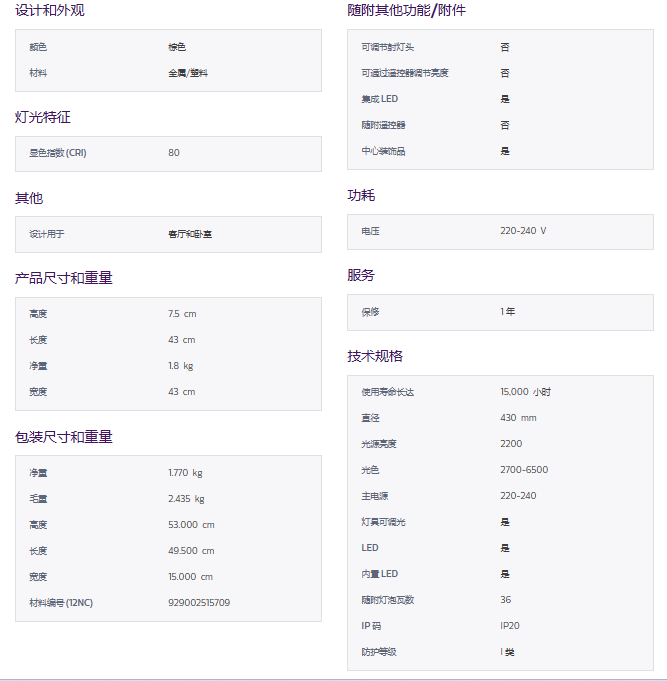
Task: Click the 929002515709 material number
Action: (x=199, y=603)
